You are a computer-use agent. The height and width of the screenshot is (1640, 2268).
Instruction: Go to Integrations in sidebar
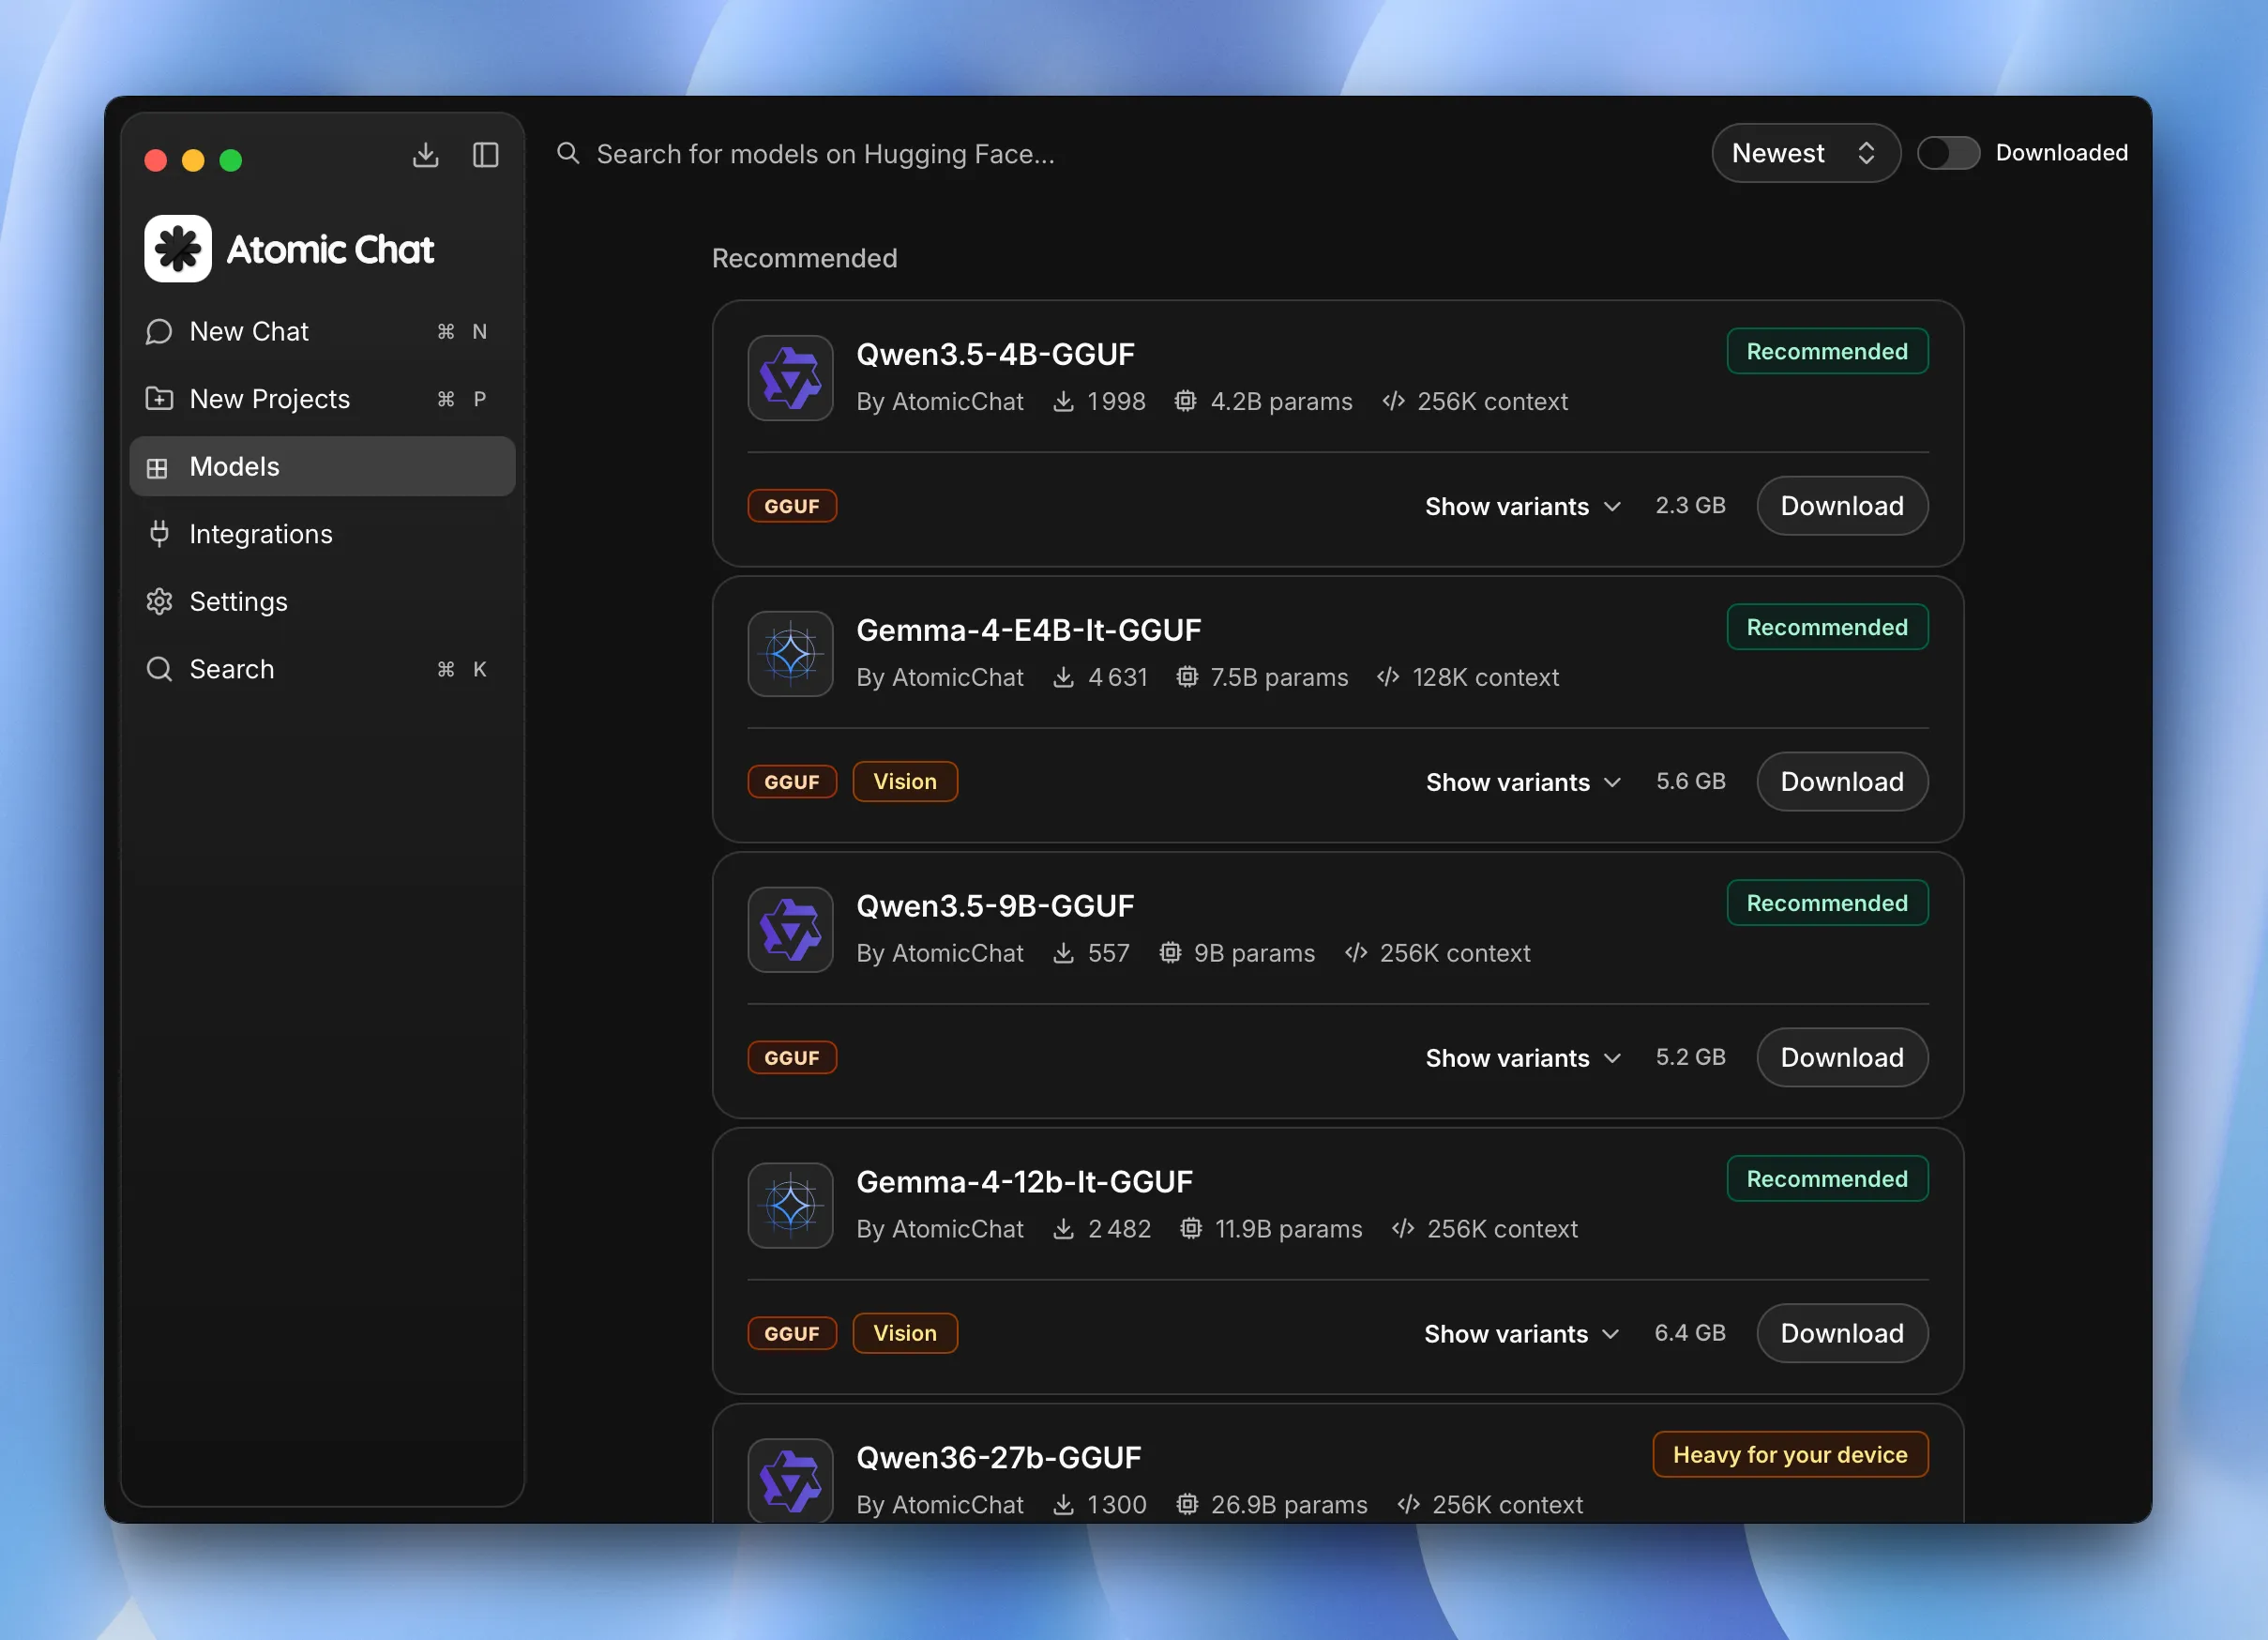point(322,534)
